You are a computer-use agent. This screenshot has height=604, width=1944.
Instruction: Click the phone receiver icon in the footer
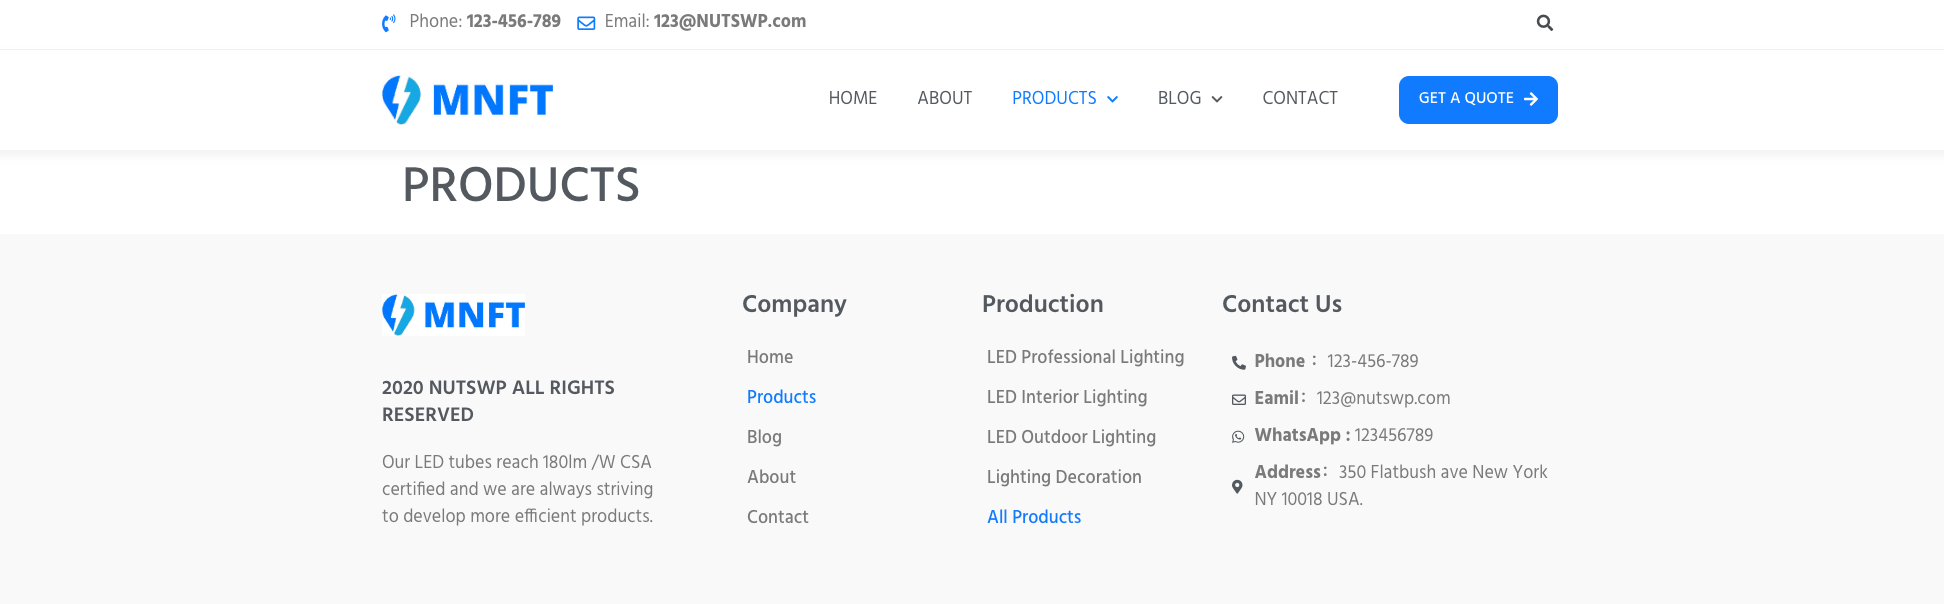coord(1238,361)
